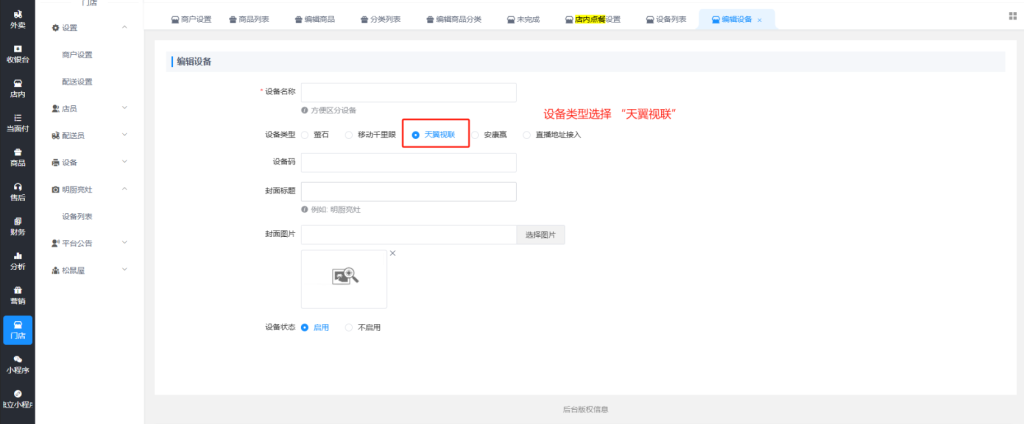
Task: Select the 天翼视联 device type radio
Action: click(x=415, y=135)
